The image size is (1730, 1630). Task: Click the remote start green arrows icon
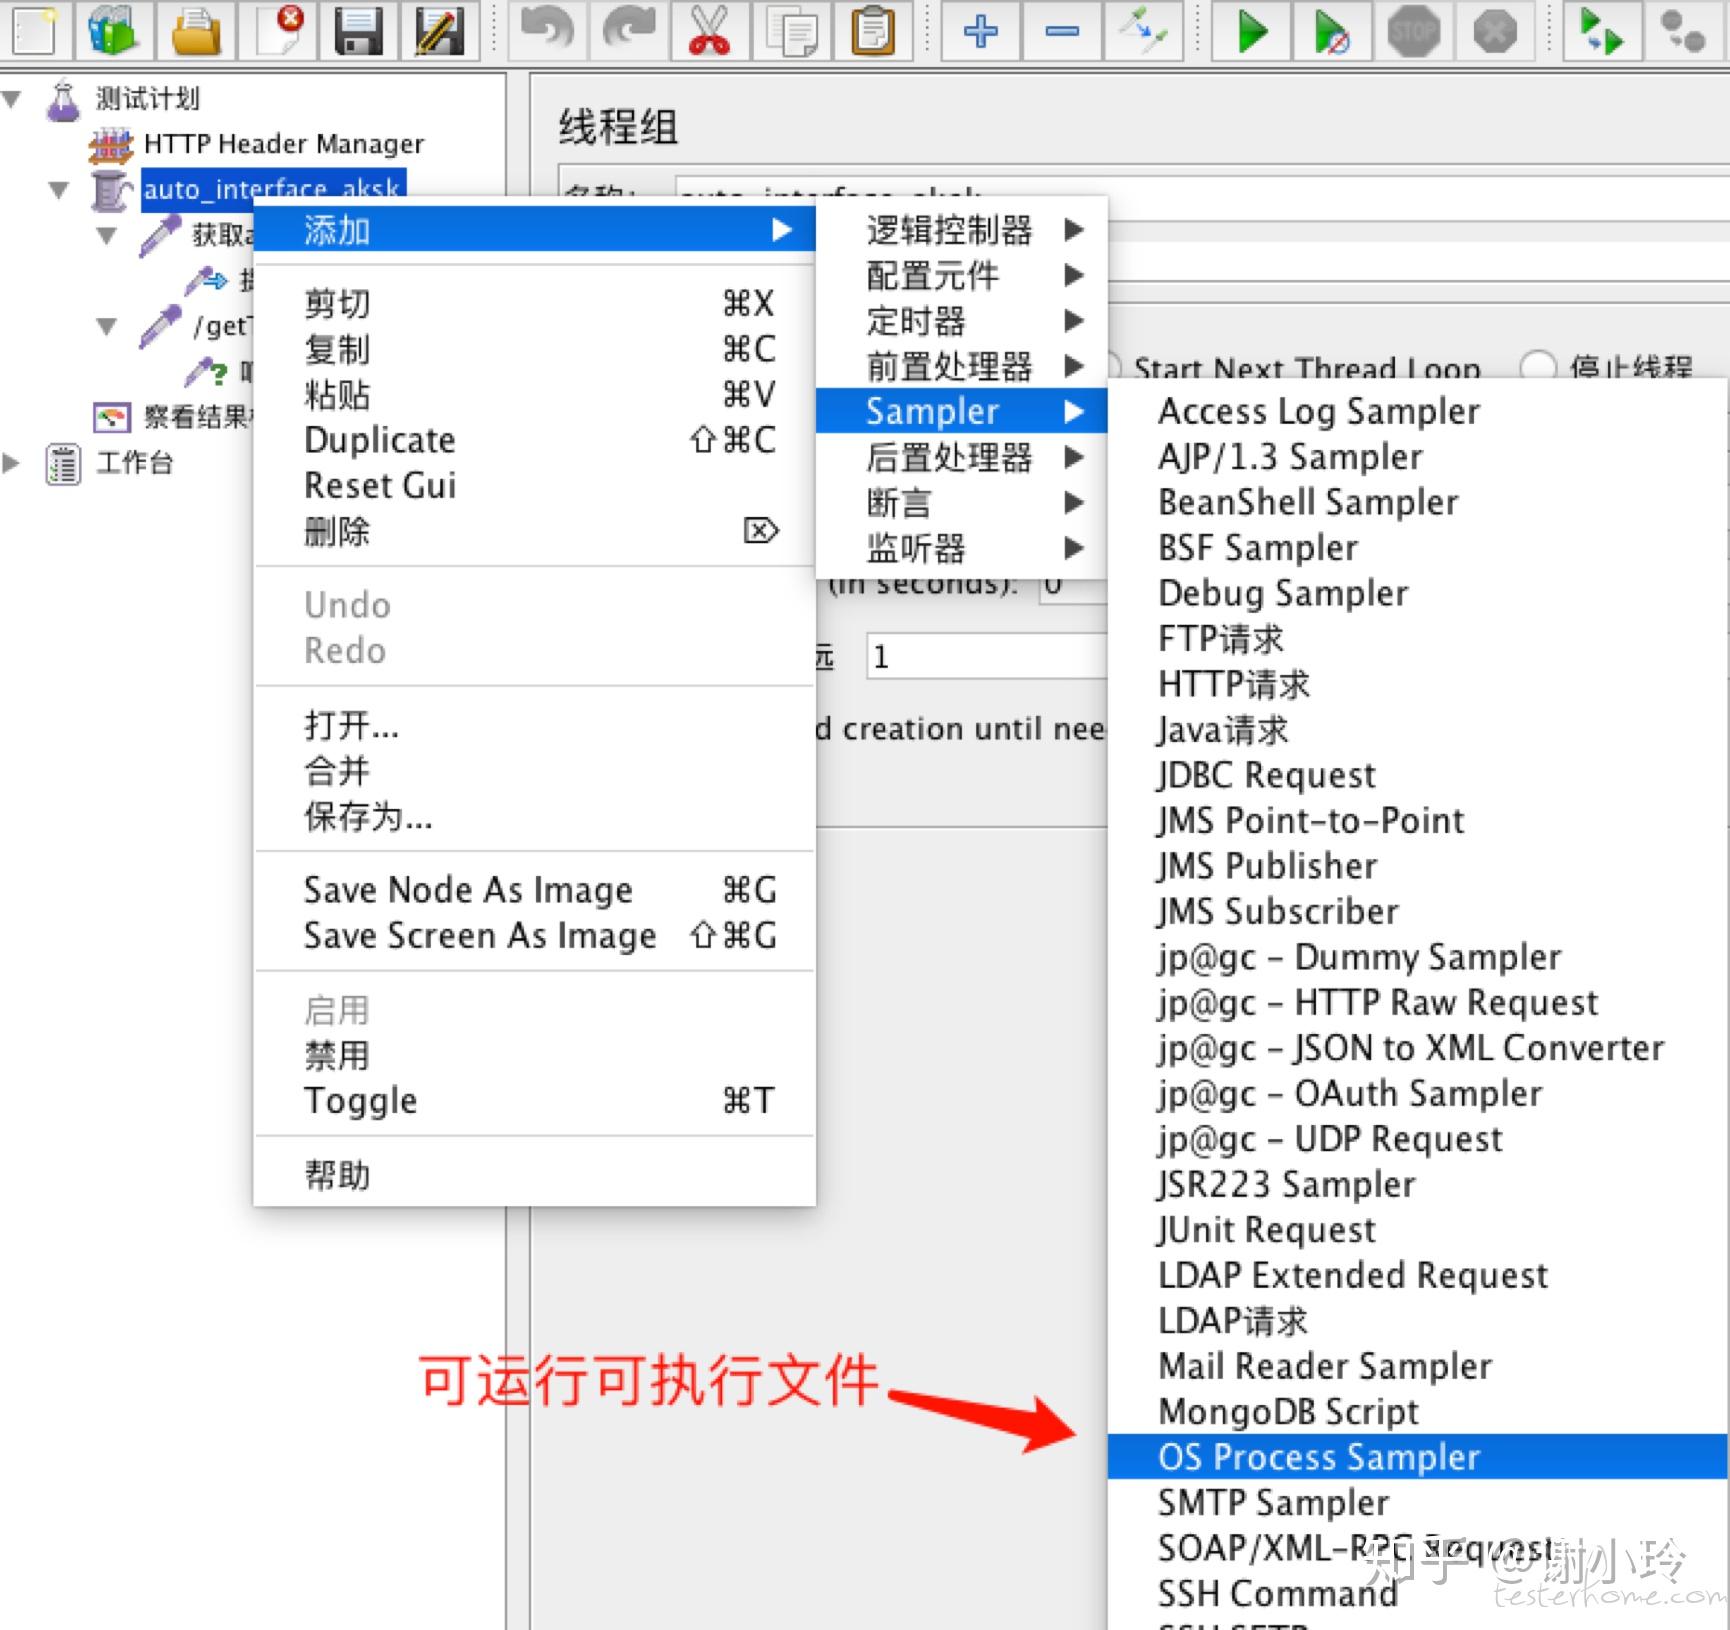pyautogui.click(x=1601, y=32)
